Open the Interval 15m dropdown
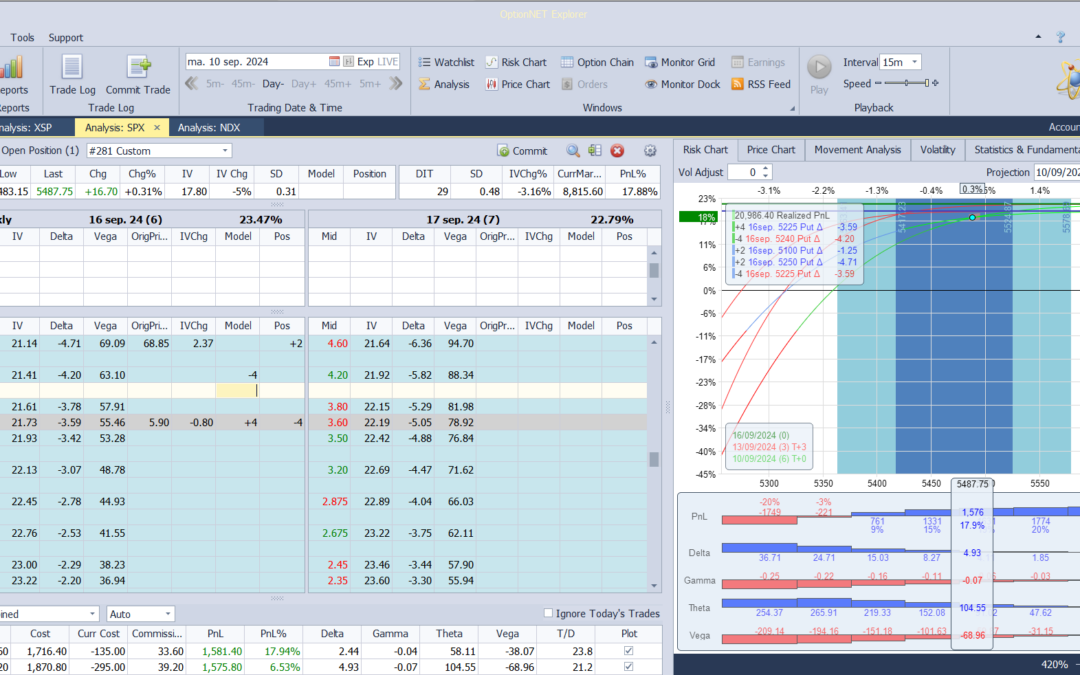Screen dimensions: 1080x675 (x=915, y=62)
